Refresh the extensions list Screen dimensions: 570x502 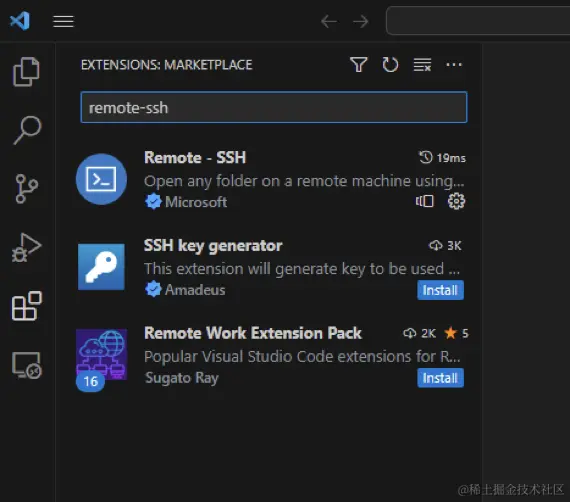390,65
